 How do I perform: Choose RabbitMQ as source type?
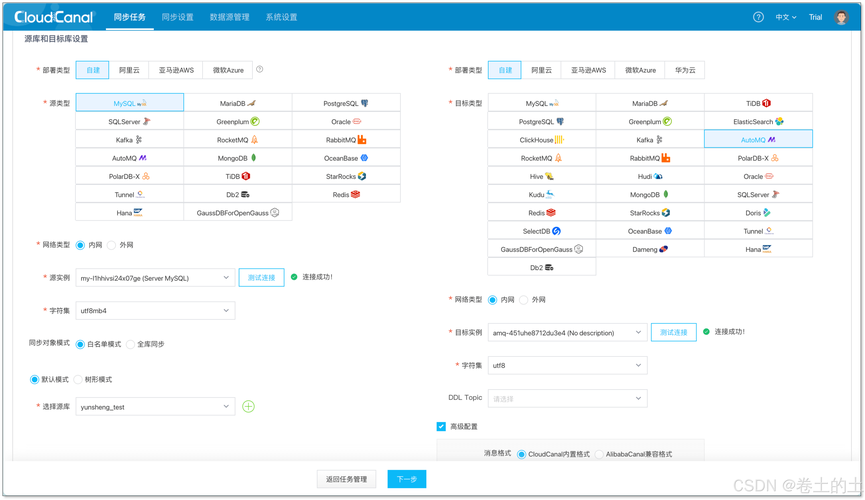click(346, 140)
